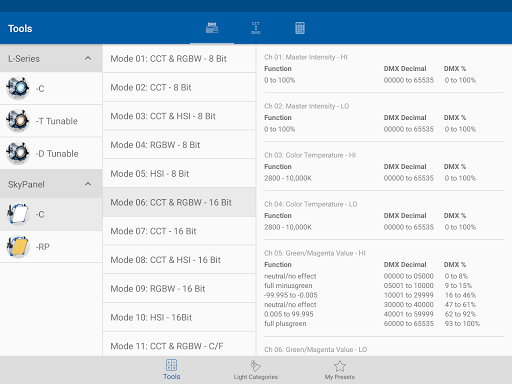Pick Mode 10: HSI - 16Bit

(x=179, y=317)
